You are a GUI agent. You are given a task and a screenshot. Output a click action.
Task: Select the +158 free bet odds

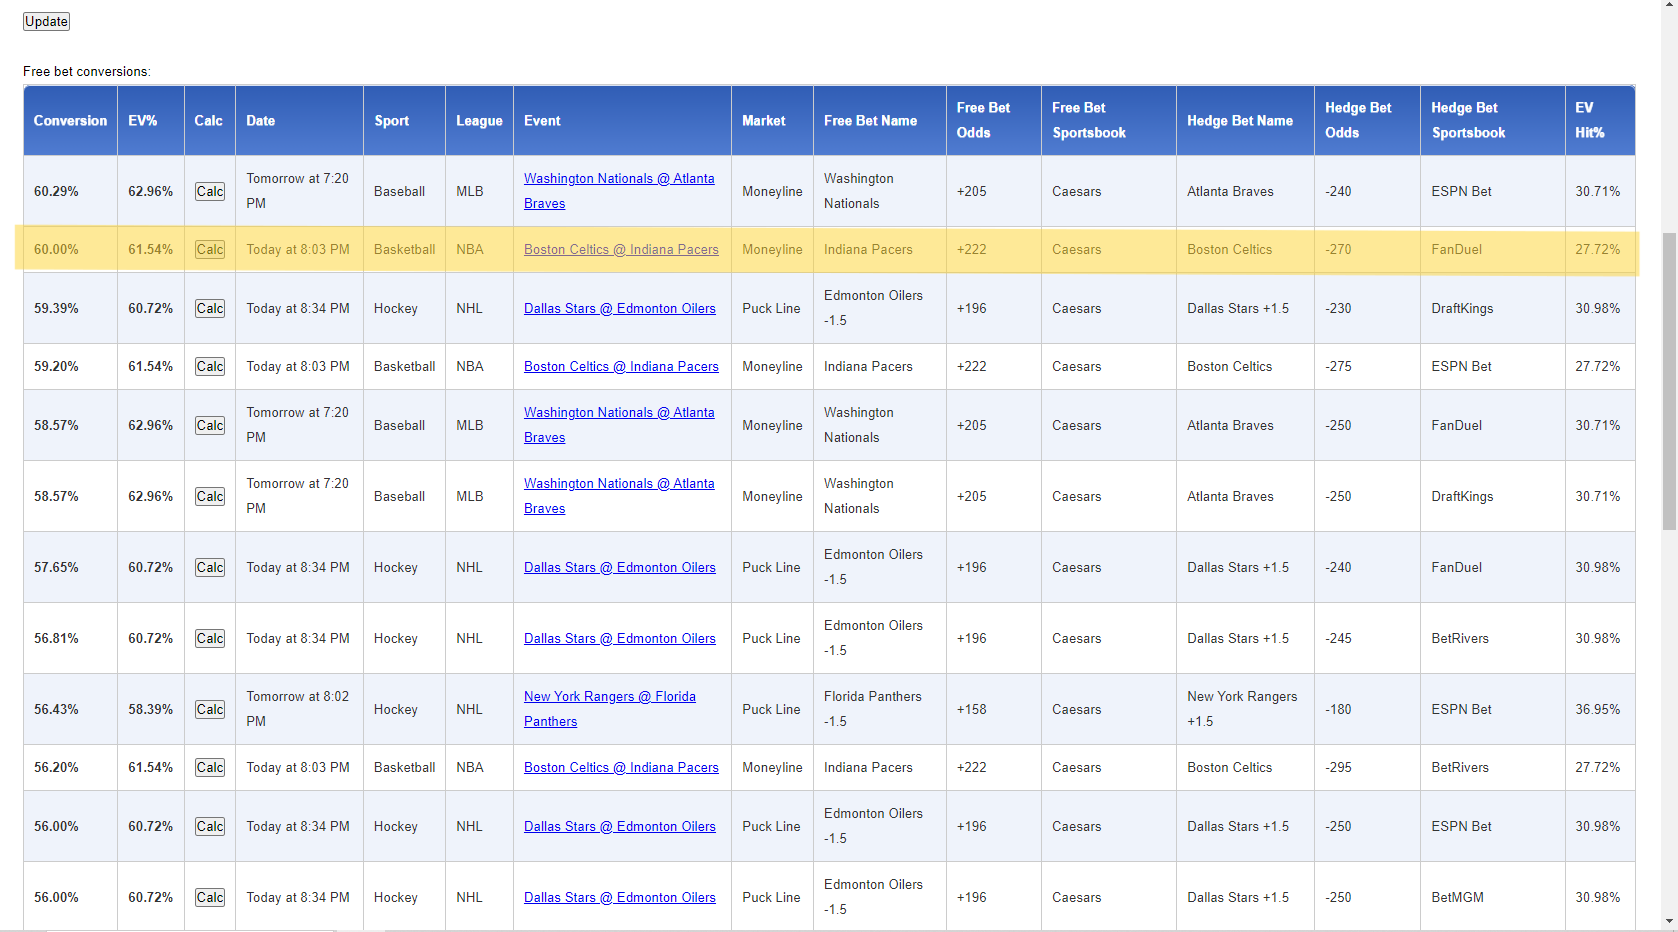(971, 709)
